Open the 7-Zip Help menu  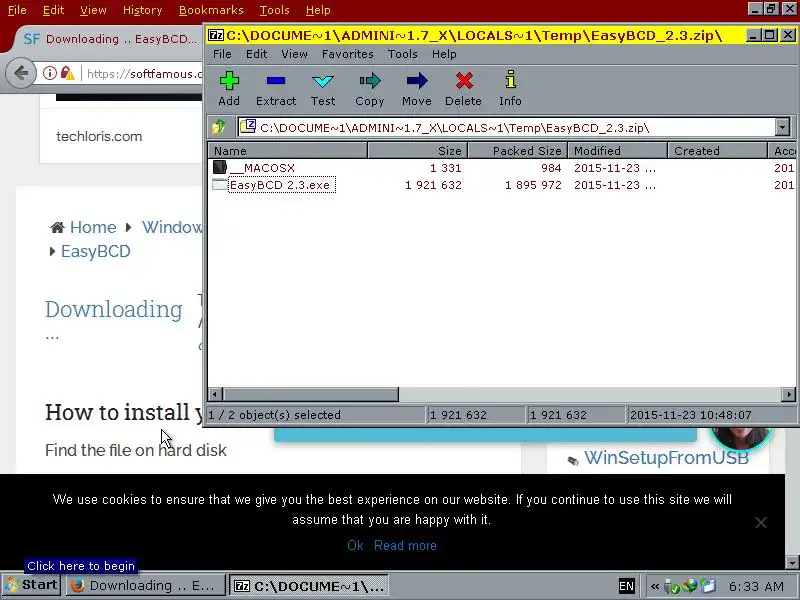[x=444, y=54]
